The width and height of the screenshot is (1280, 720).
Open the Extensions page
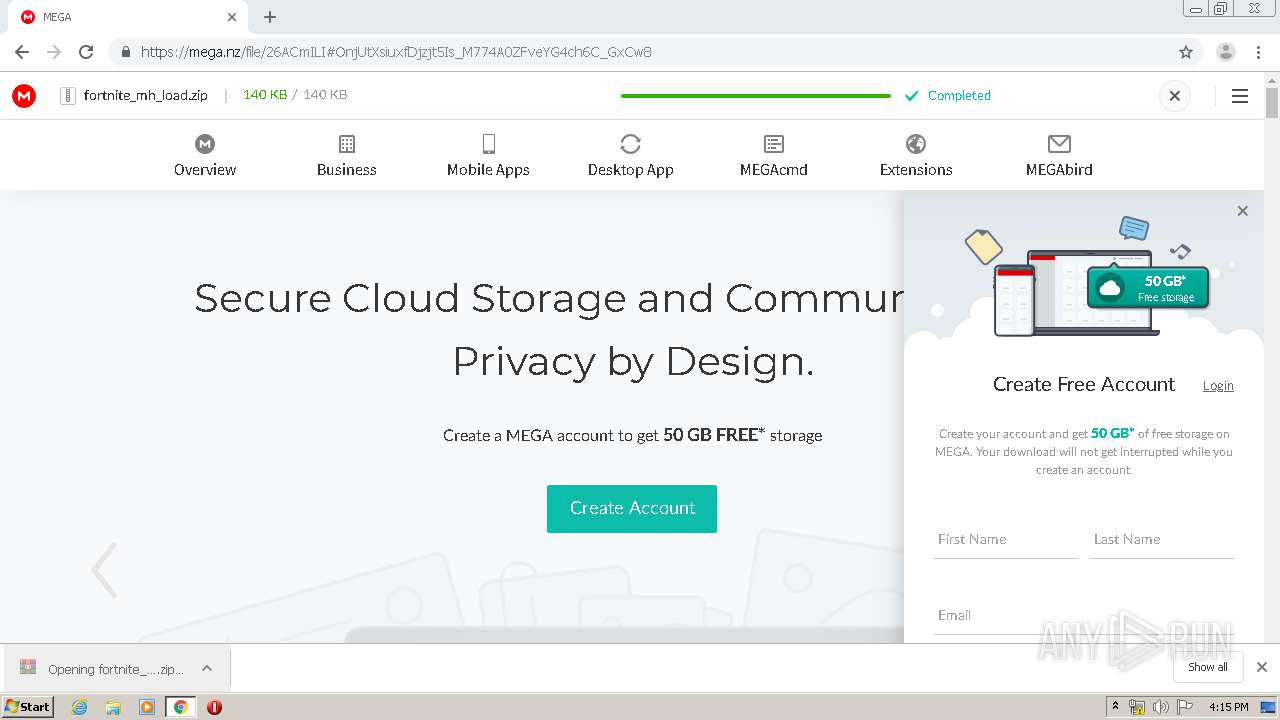point(915,156)
